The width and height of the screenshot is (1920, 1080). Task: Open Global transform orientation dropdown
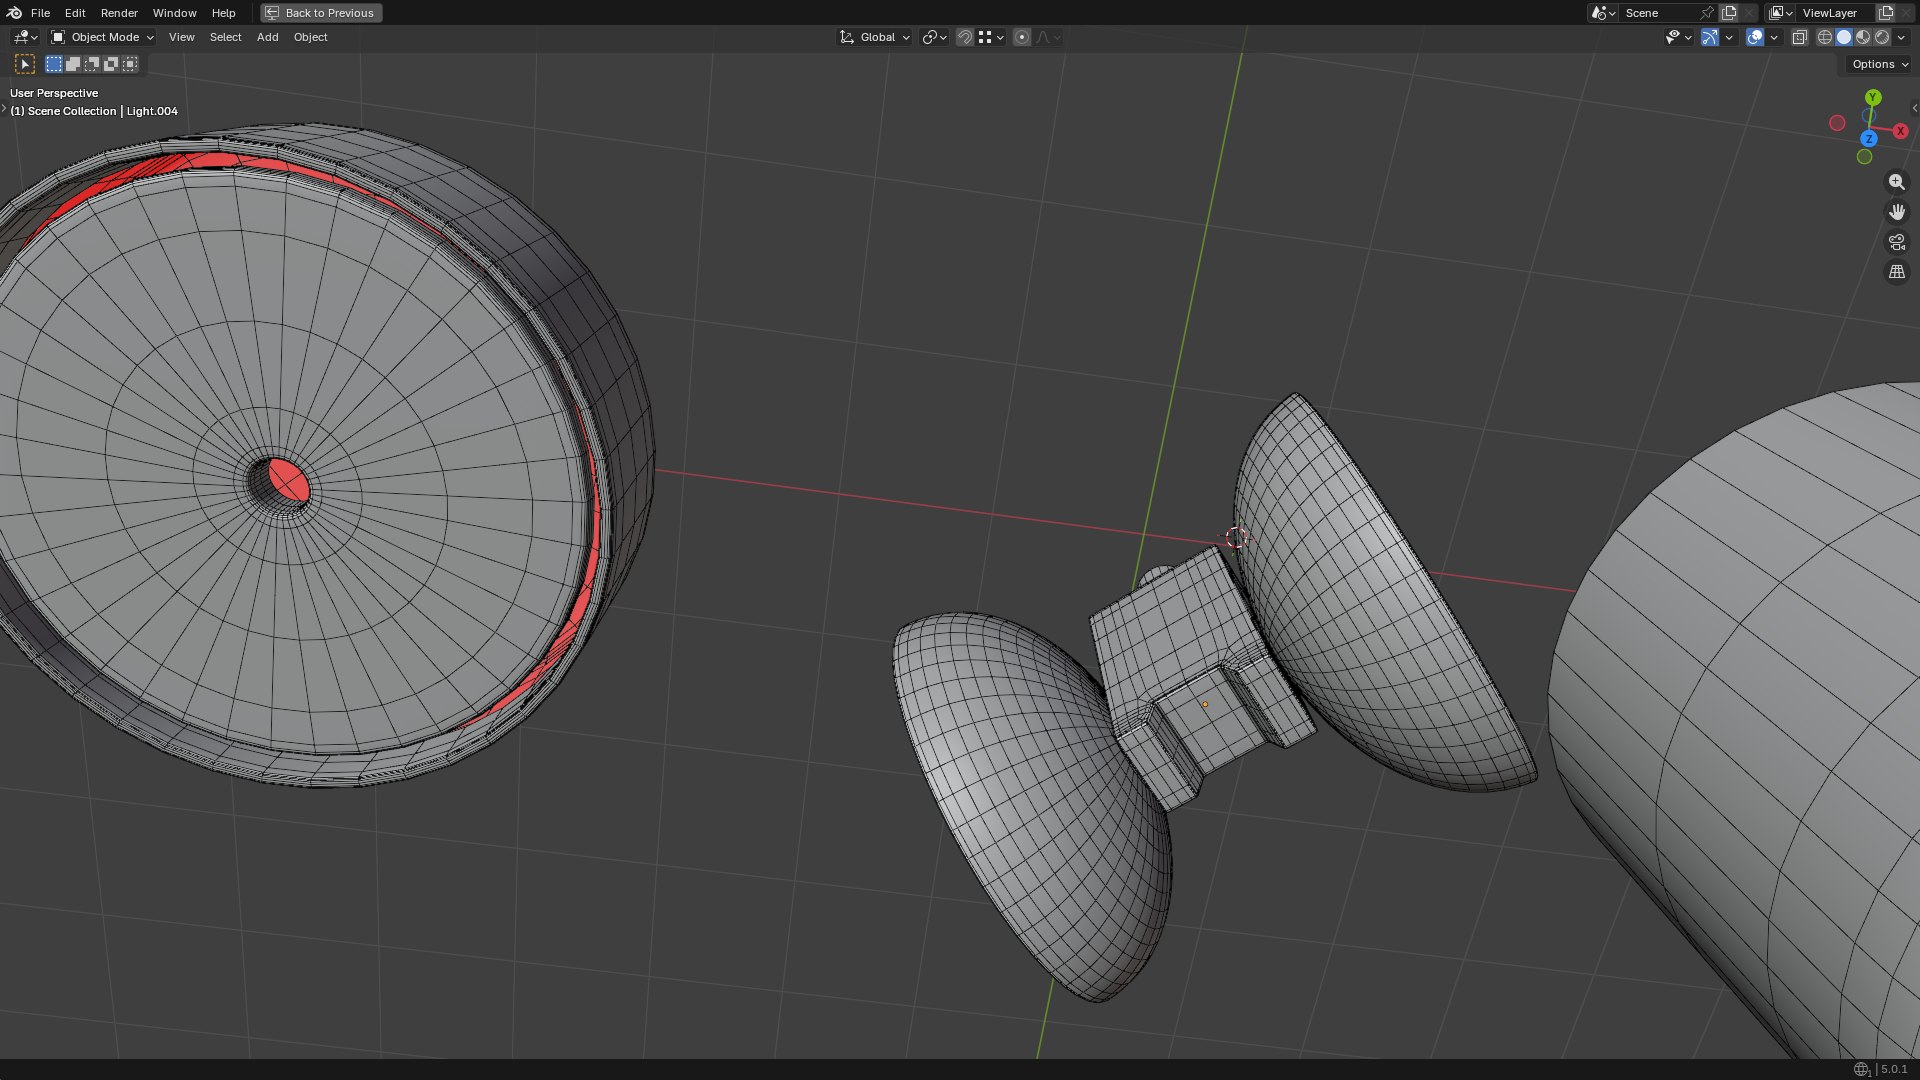[x=875, y=37]
